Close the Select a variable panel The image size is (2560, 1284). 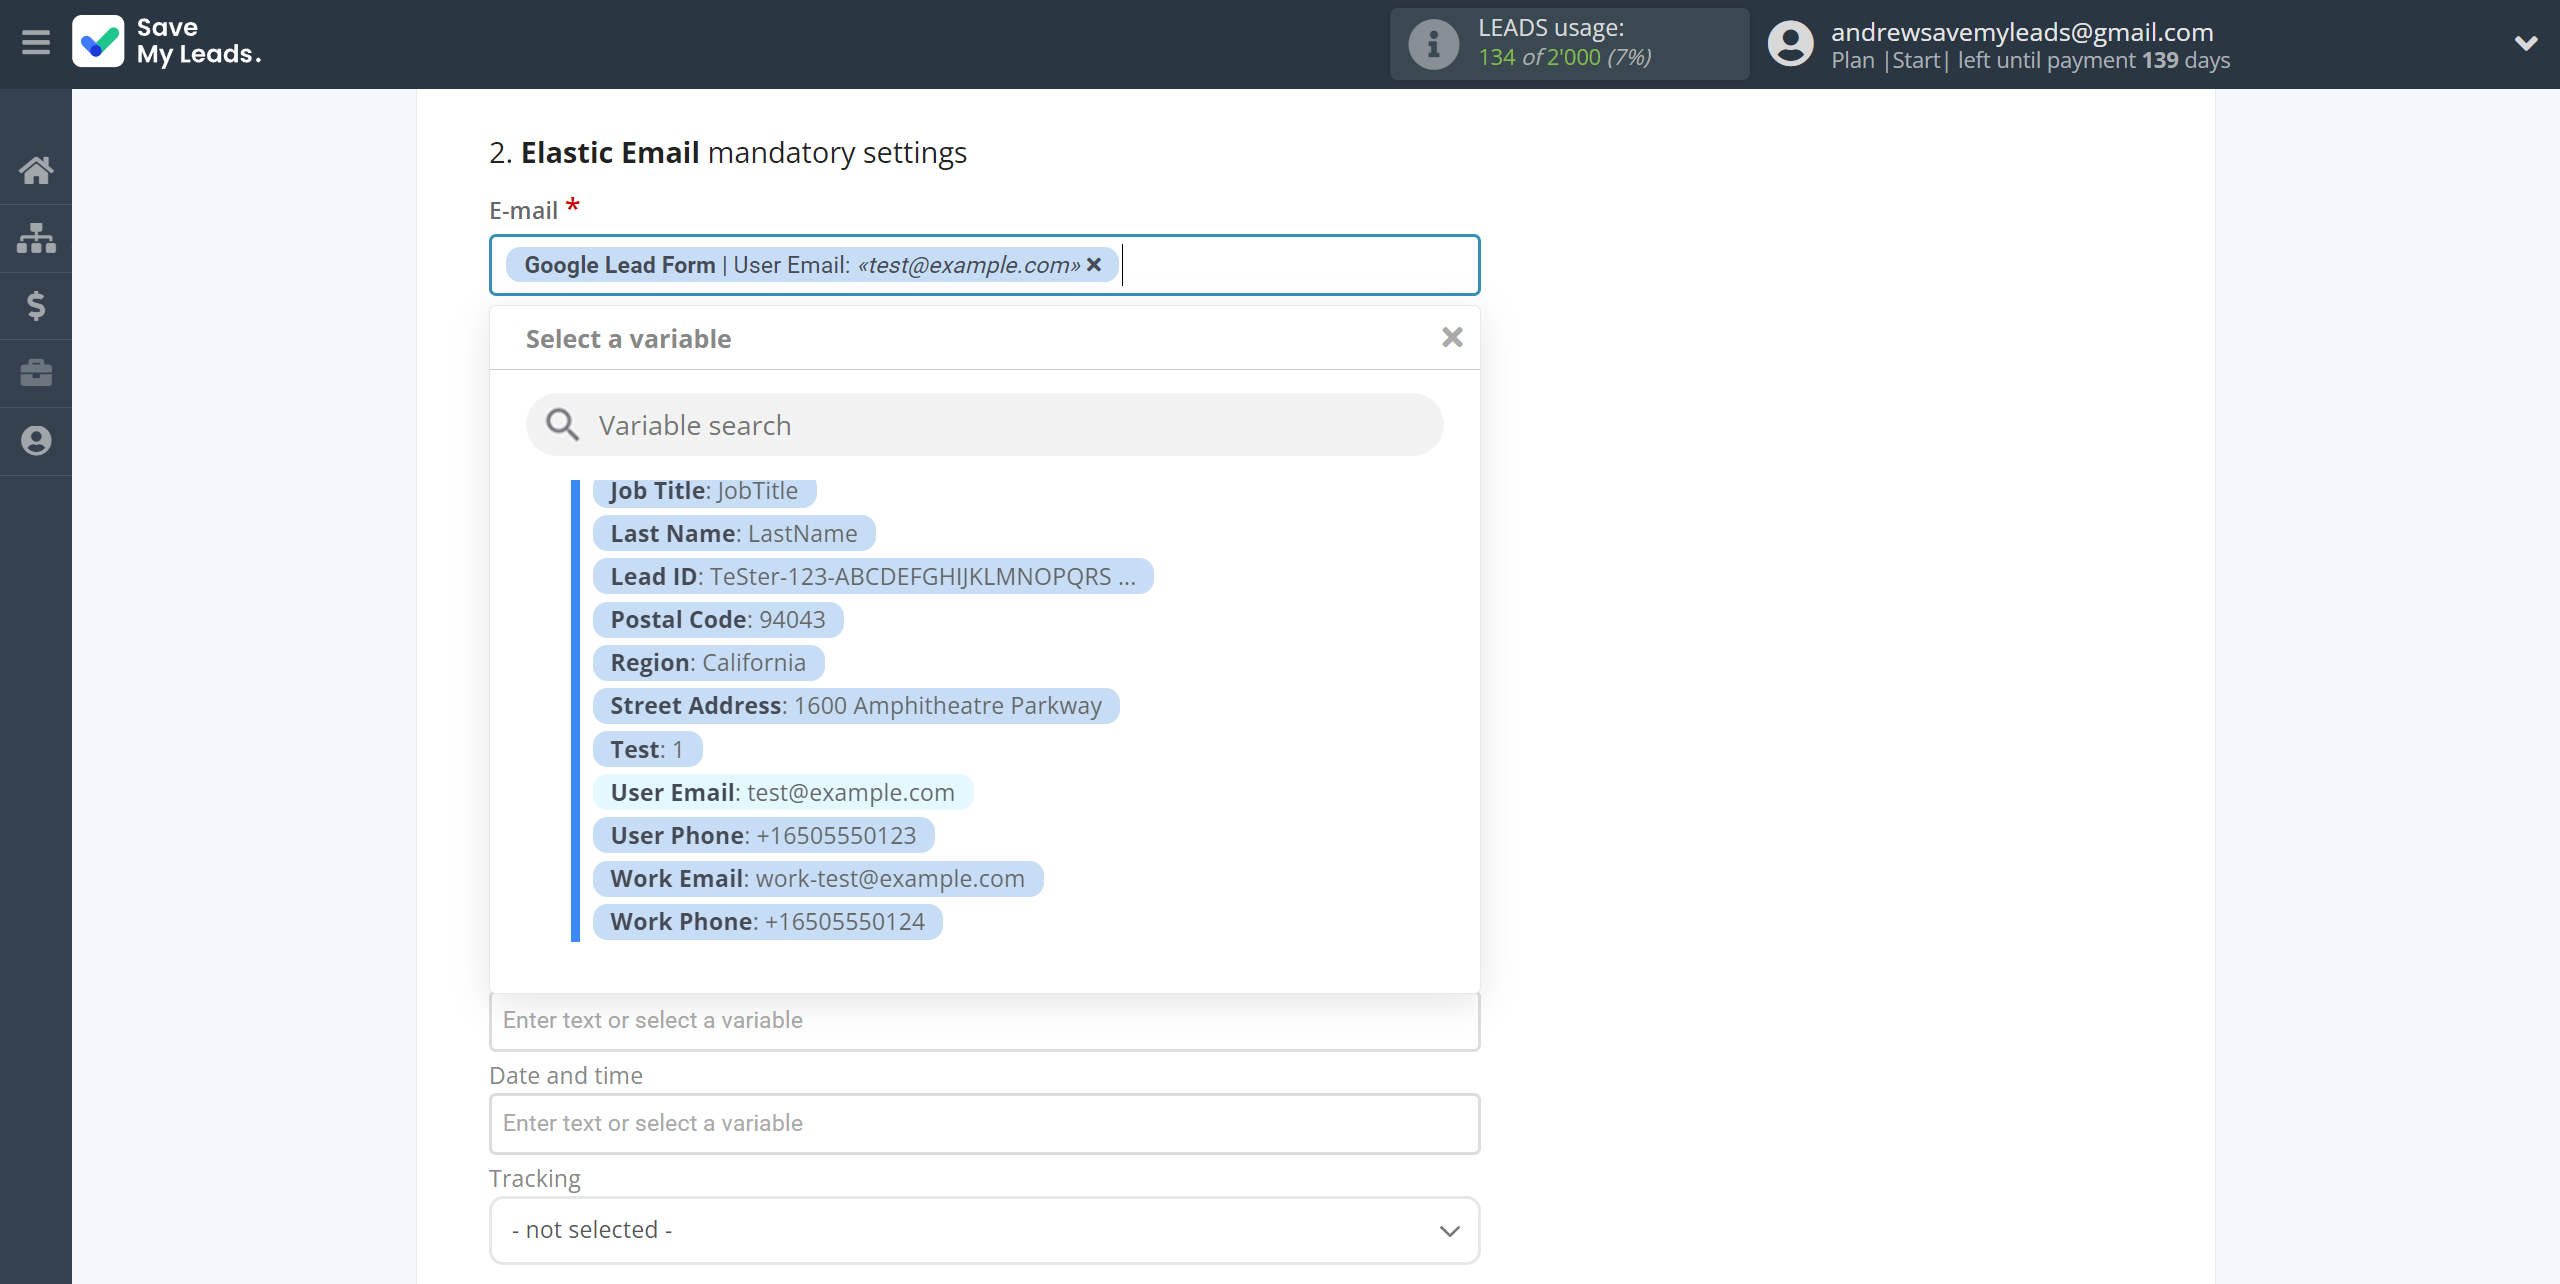(1452, 338)
